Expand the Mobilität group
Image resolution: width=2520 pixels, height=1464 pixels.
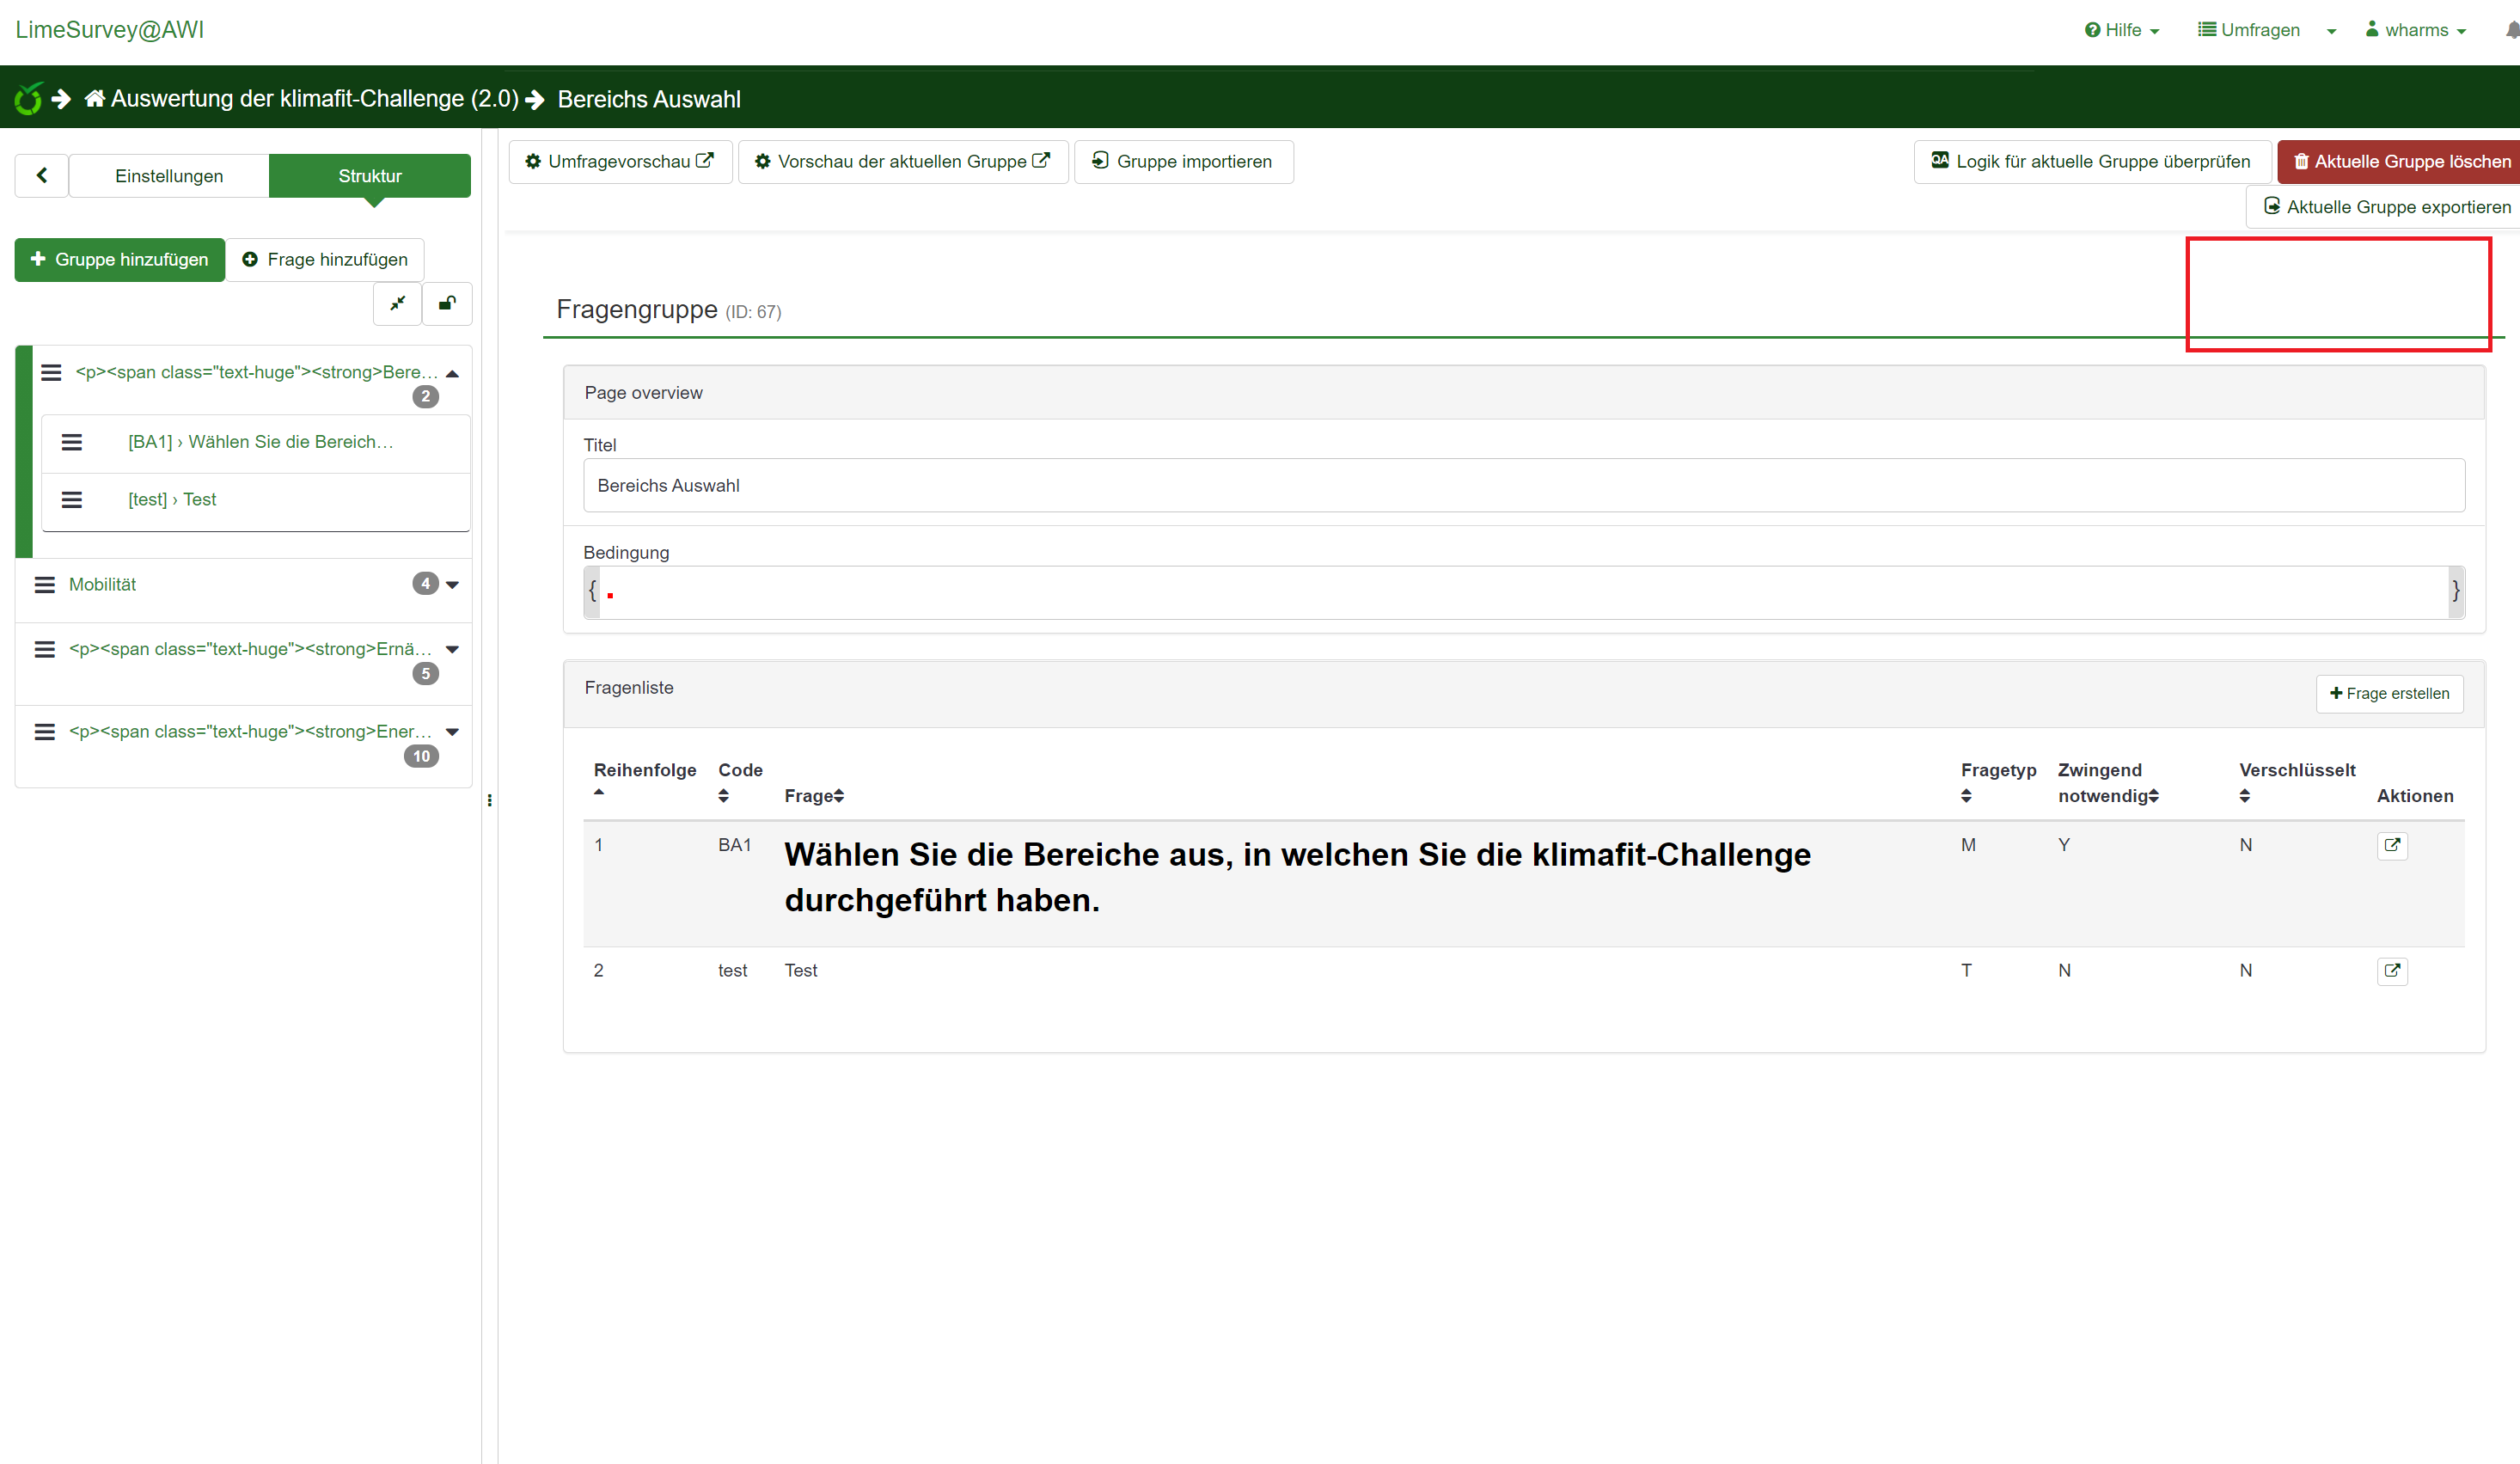point(452,585)
